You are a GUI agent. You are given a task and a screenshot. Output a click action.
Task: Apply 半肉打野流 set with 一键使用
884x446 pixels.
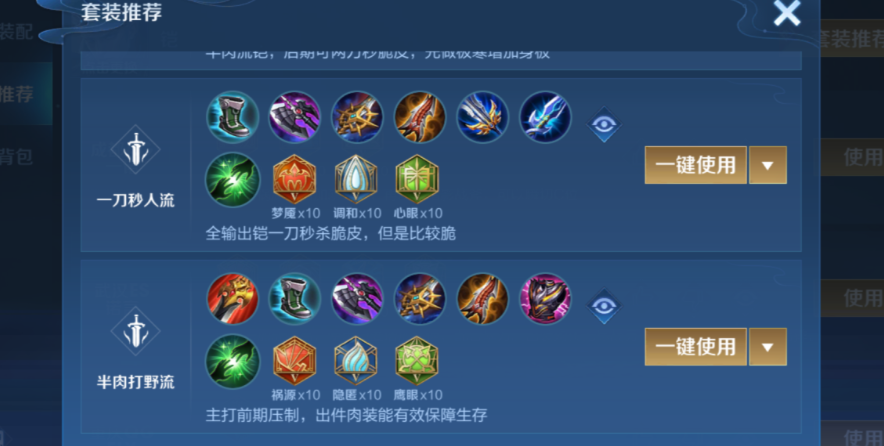(696, 347)
